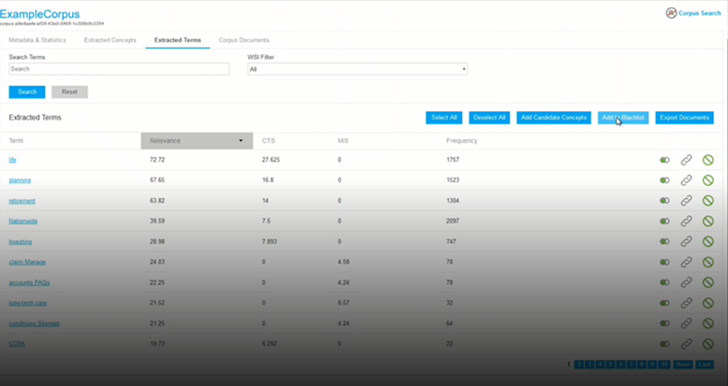Click the link icon in the CCPA row
728x386 pixels.
686,344
